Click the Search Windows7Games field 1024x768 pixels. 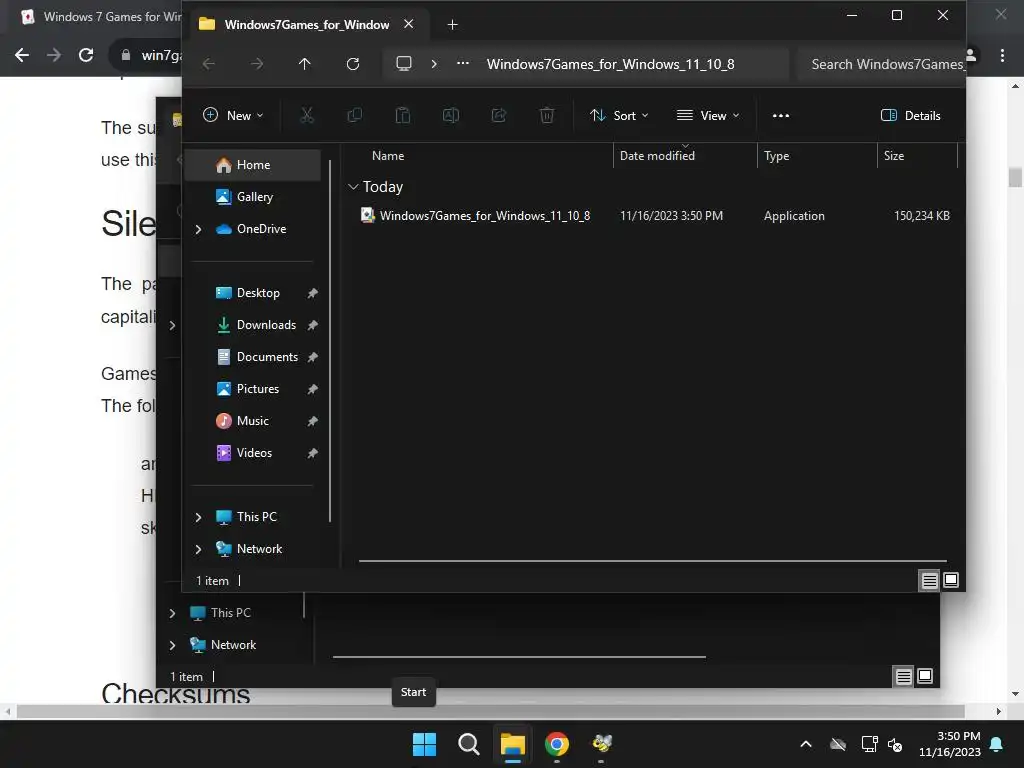coord(882,64)
